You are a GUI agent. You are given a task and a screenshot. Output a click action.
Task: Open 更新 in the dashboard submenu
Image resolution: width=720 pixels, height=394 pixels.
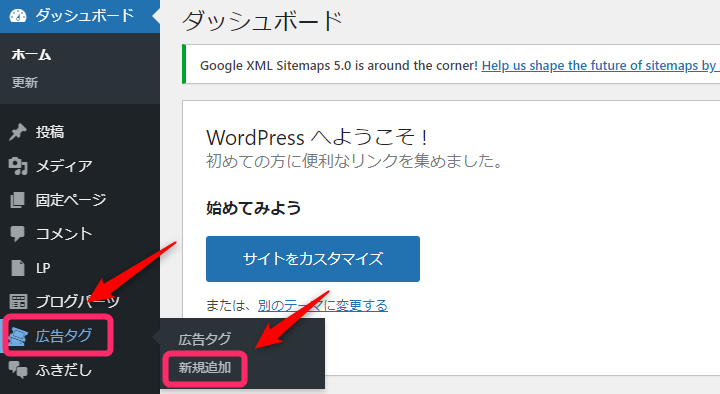click(25, 83)
